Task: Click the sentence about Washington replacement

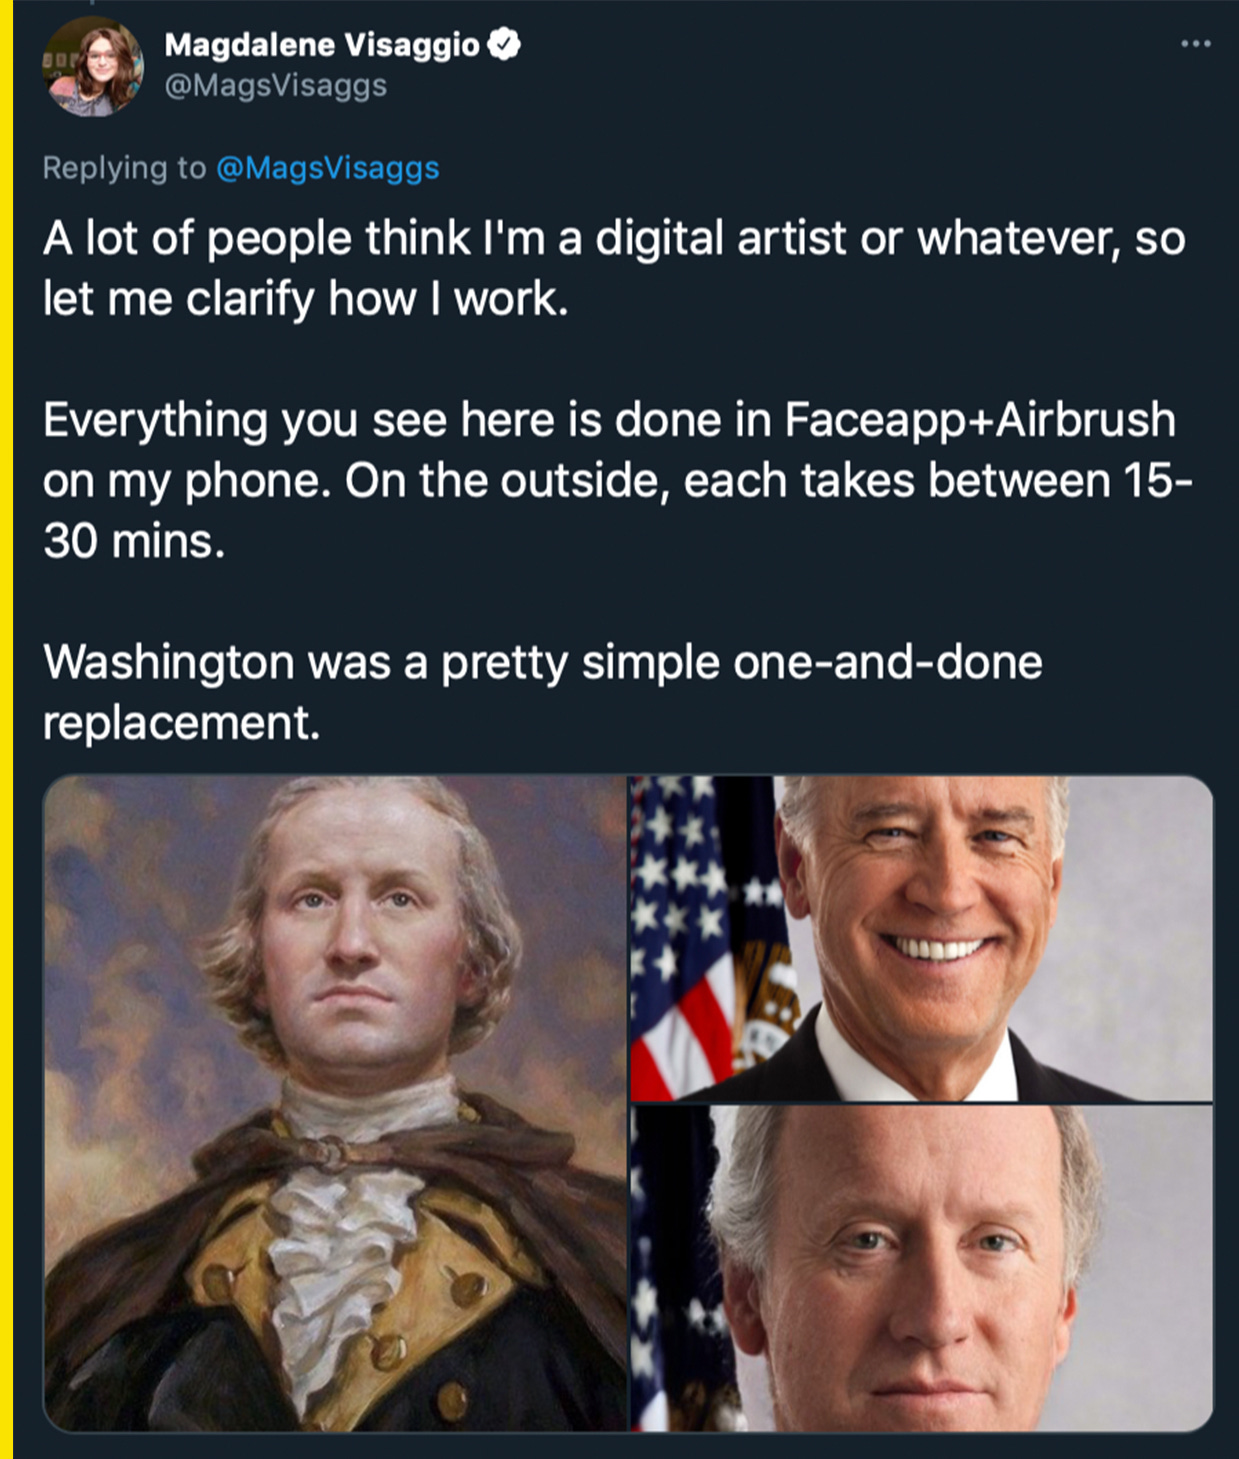Action: pyautogui.click(x=543, y=692)
